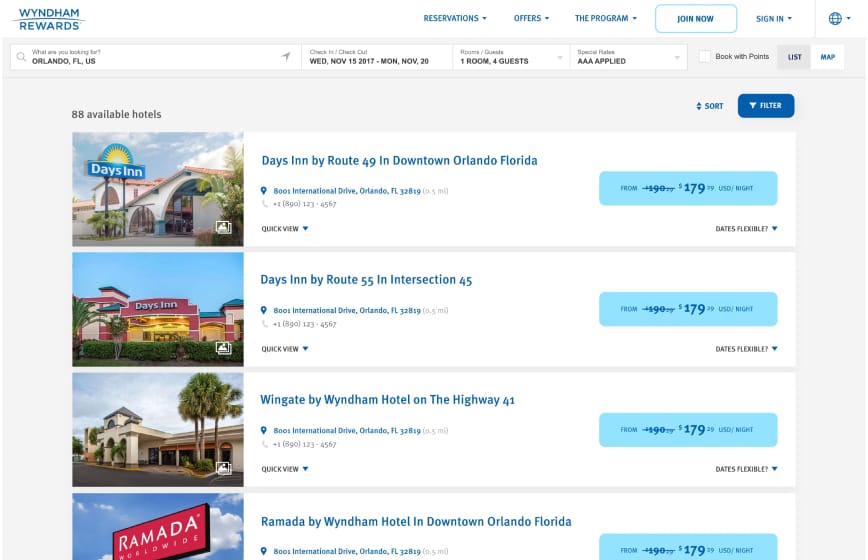Open The Program menu

click(x=606, y=18)
